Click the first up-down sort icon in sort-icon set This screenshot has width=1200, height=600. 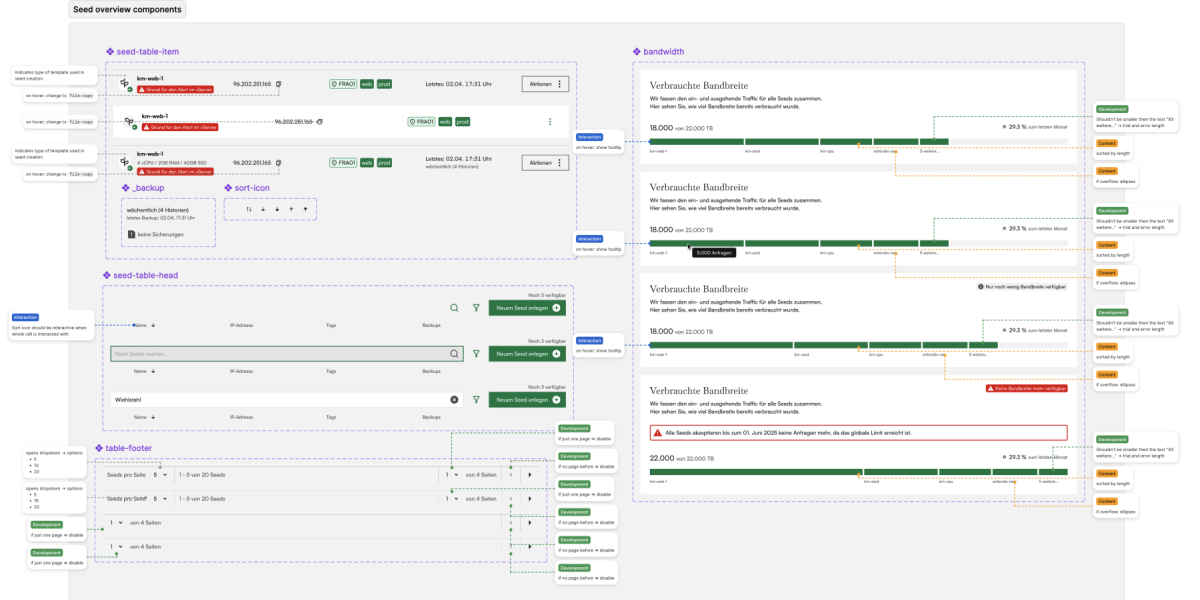[x=248, y=209]
